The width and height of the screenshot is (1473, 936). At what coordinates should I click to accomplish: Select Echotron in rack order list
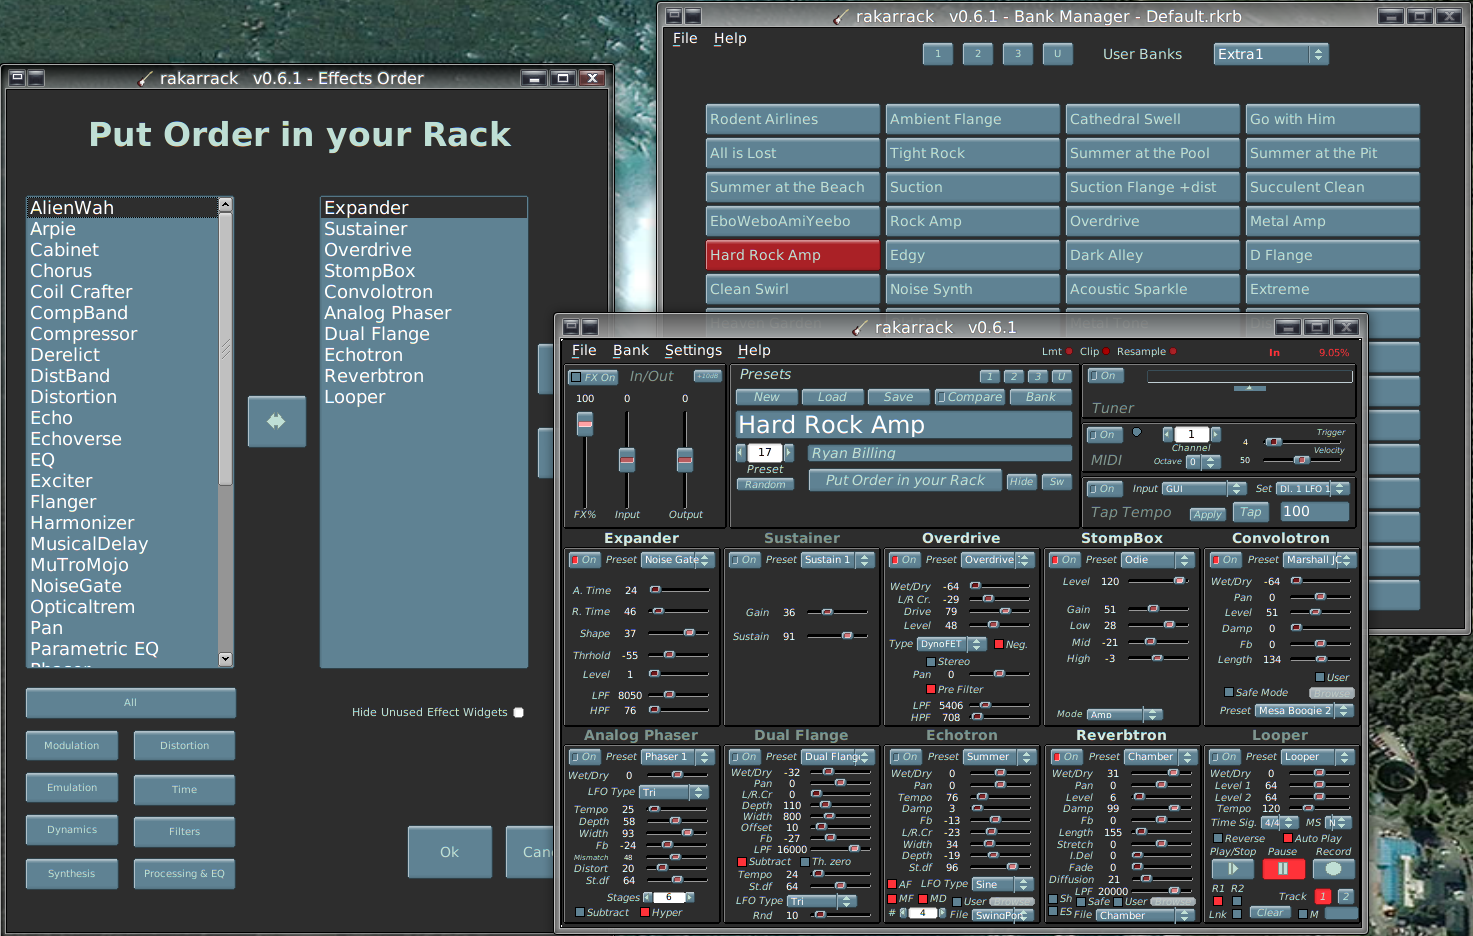(423, 355)
